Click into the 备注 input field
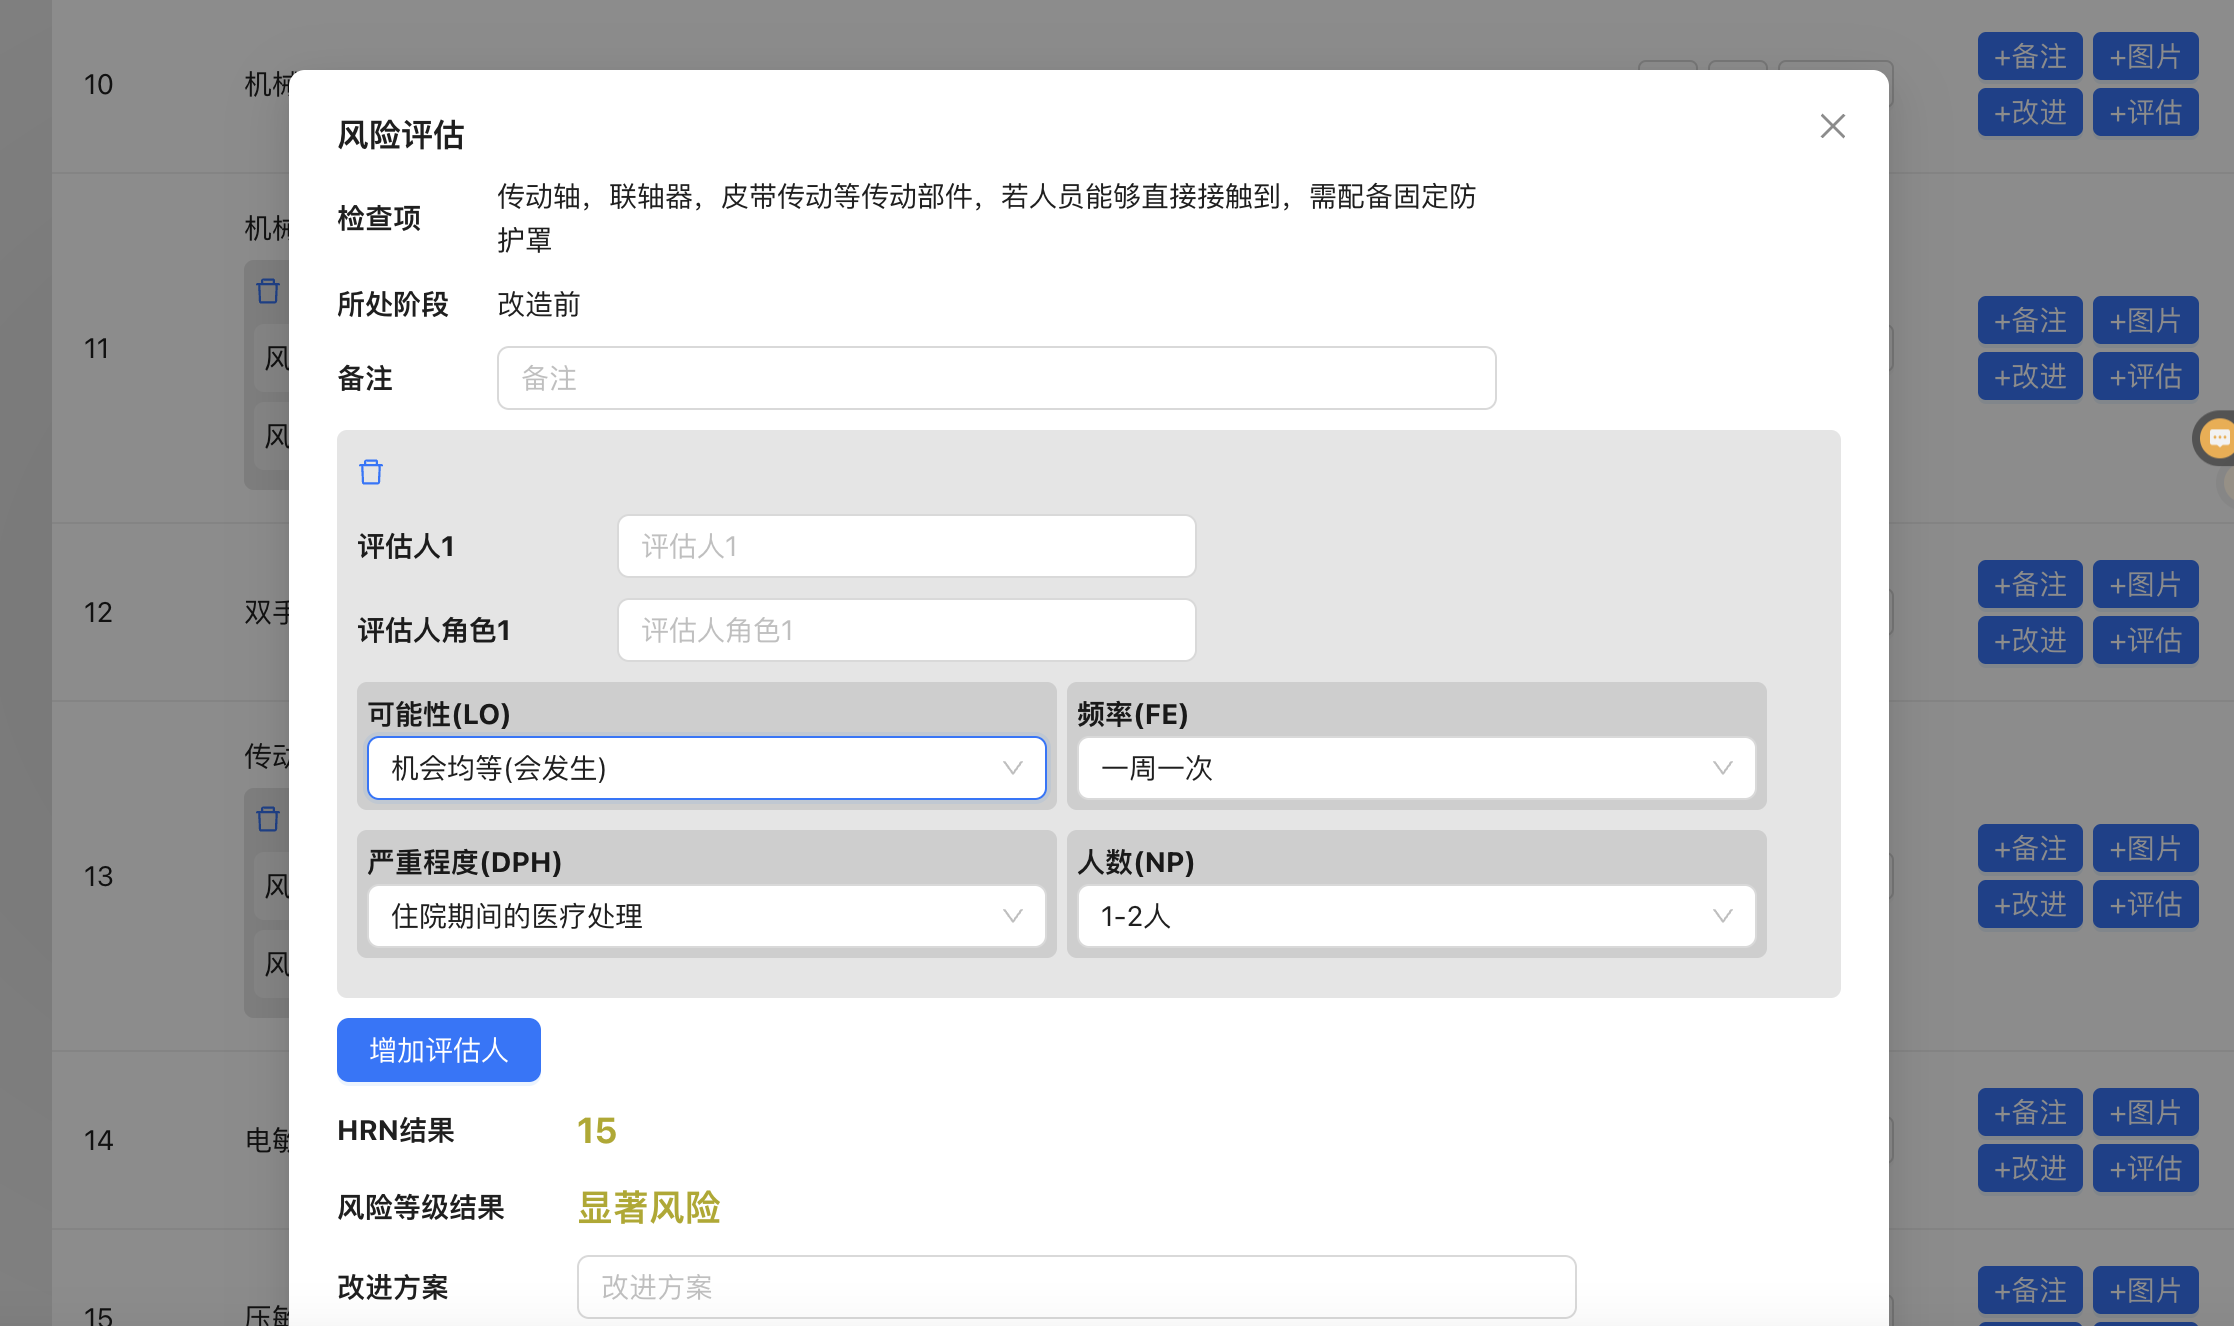This screenshot has height=1326, width=2234. [x=996, y=378]
